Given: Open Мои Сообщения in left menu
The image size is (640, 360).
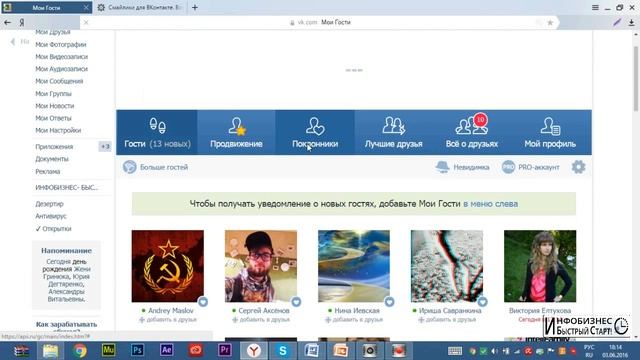Looking at the screenshot, I should [x=59, y=81].
